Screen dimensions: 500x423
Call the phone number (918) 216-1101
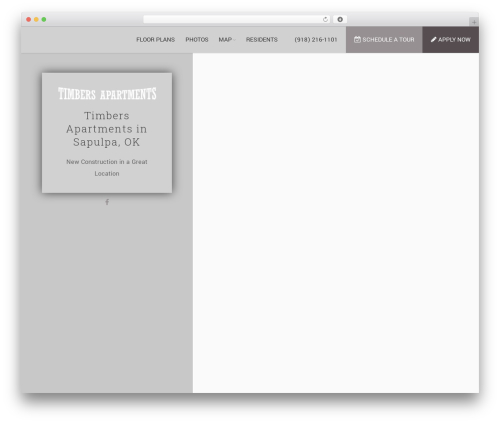point(316,40)
